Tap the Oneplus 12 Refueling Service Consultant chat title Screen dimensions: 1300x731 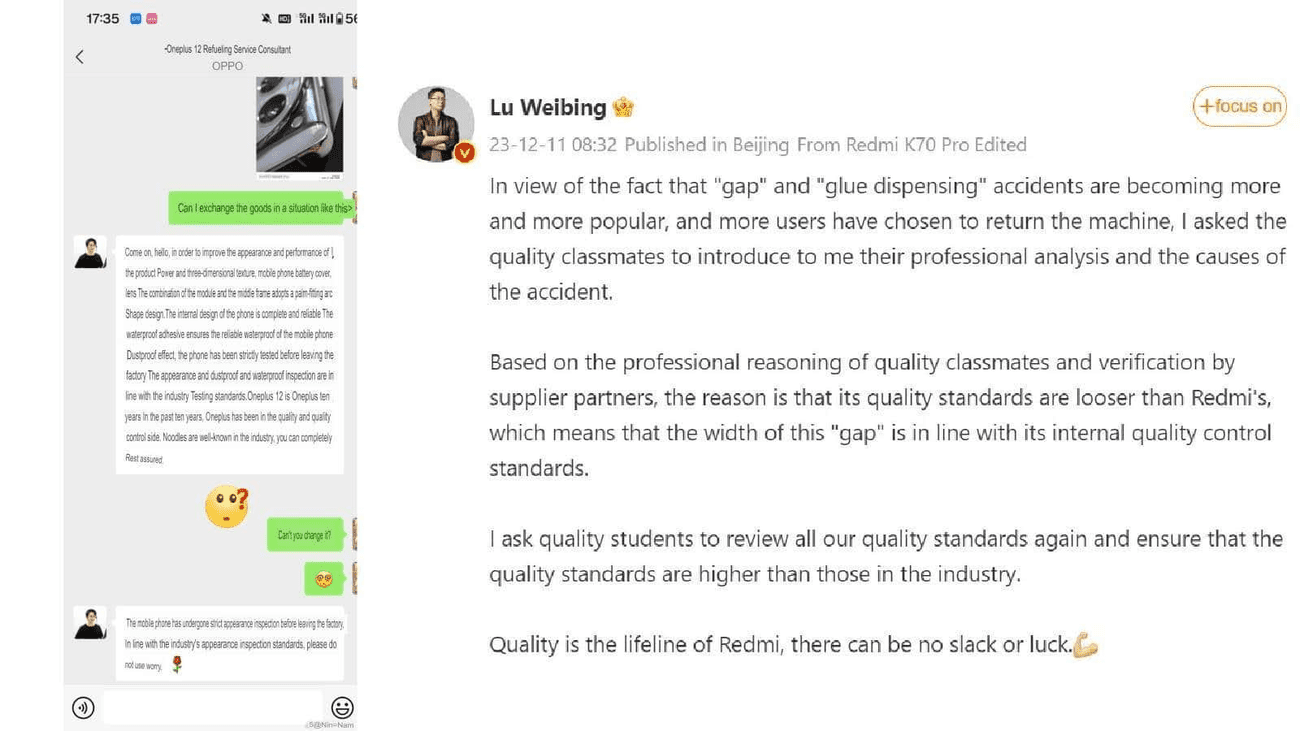[227, 49]
